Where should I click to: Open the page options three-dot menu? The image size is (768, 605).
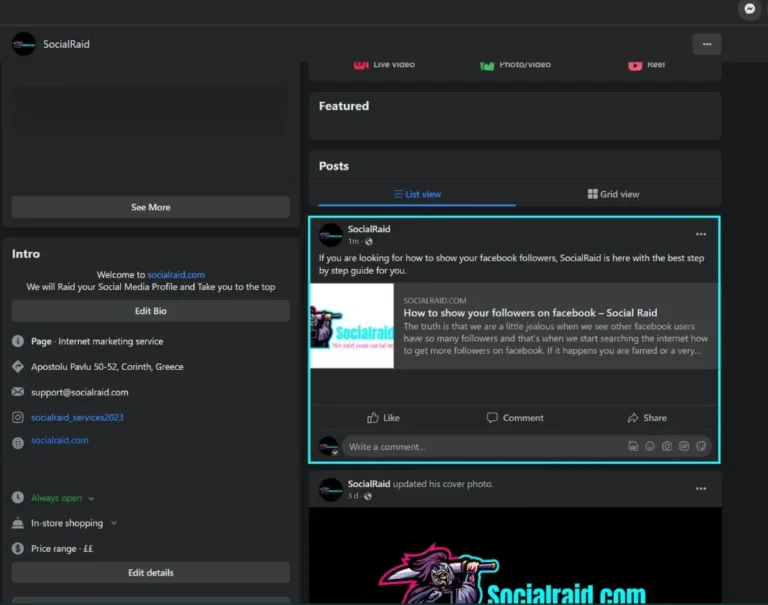(x=707, y=44)
